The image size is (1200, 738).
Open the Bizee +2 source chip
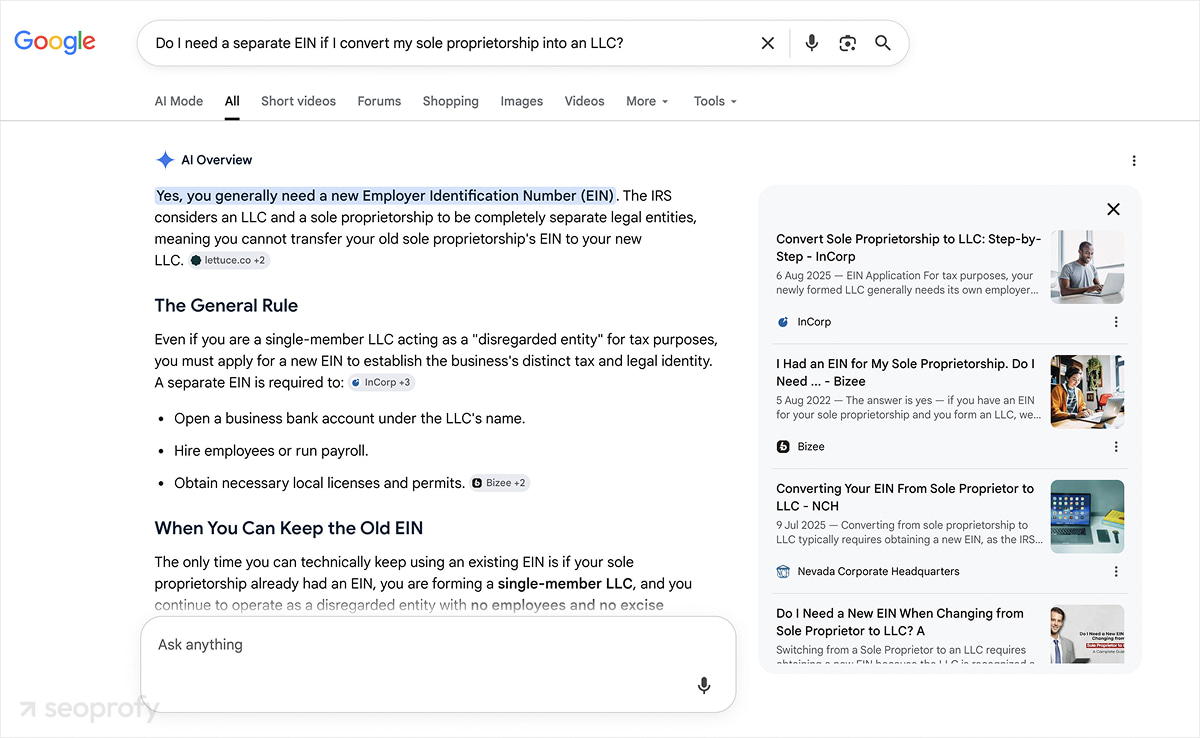(499, 483)
